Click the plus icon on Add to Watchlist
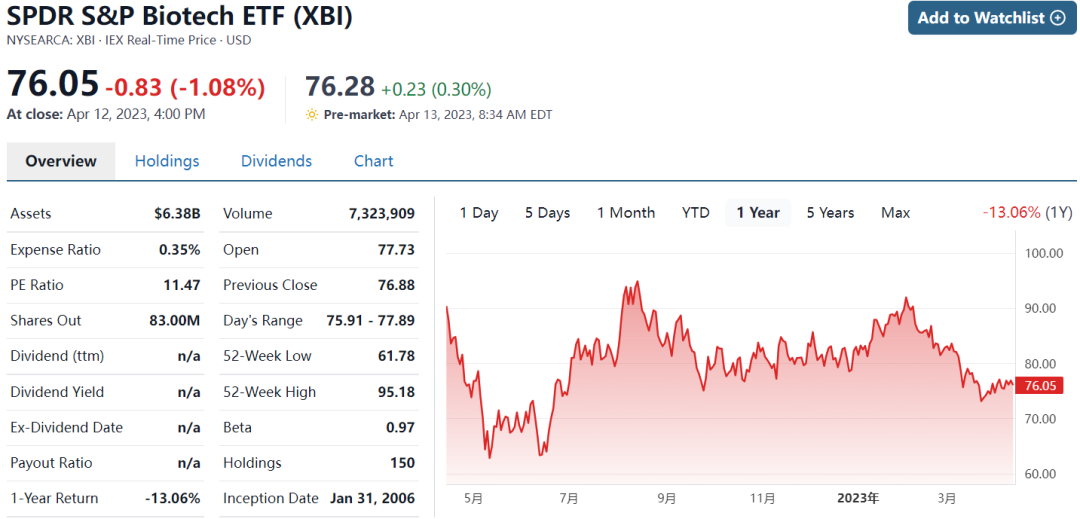 [1058, 18]
